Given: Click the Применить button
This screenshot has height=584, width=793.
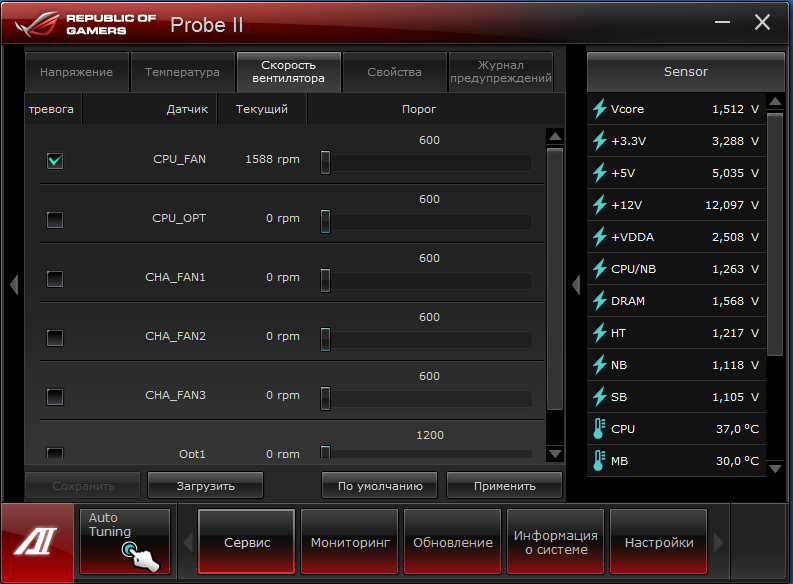Looking at the screenshot, I should 504,485.
